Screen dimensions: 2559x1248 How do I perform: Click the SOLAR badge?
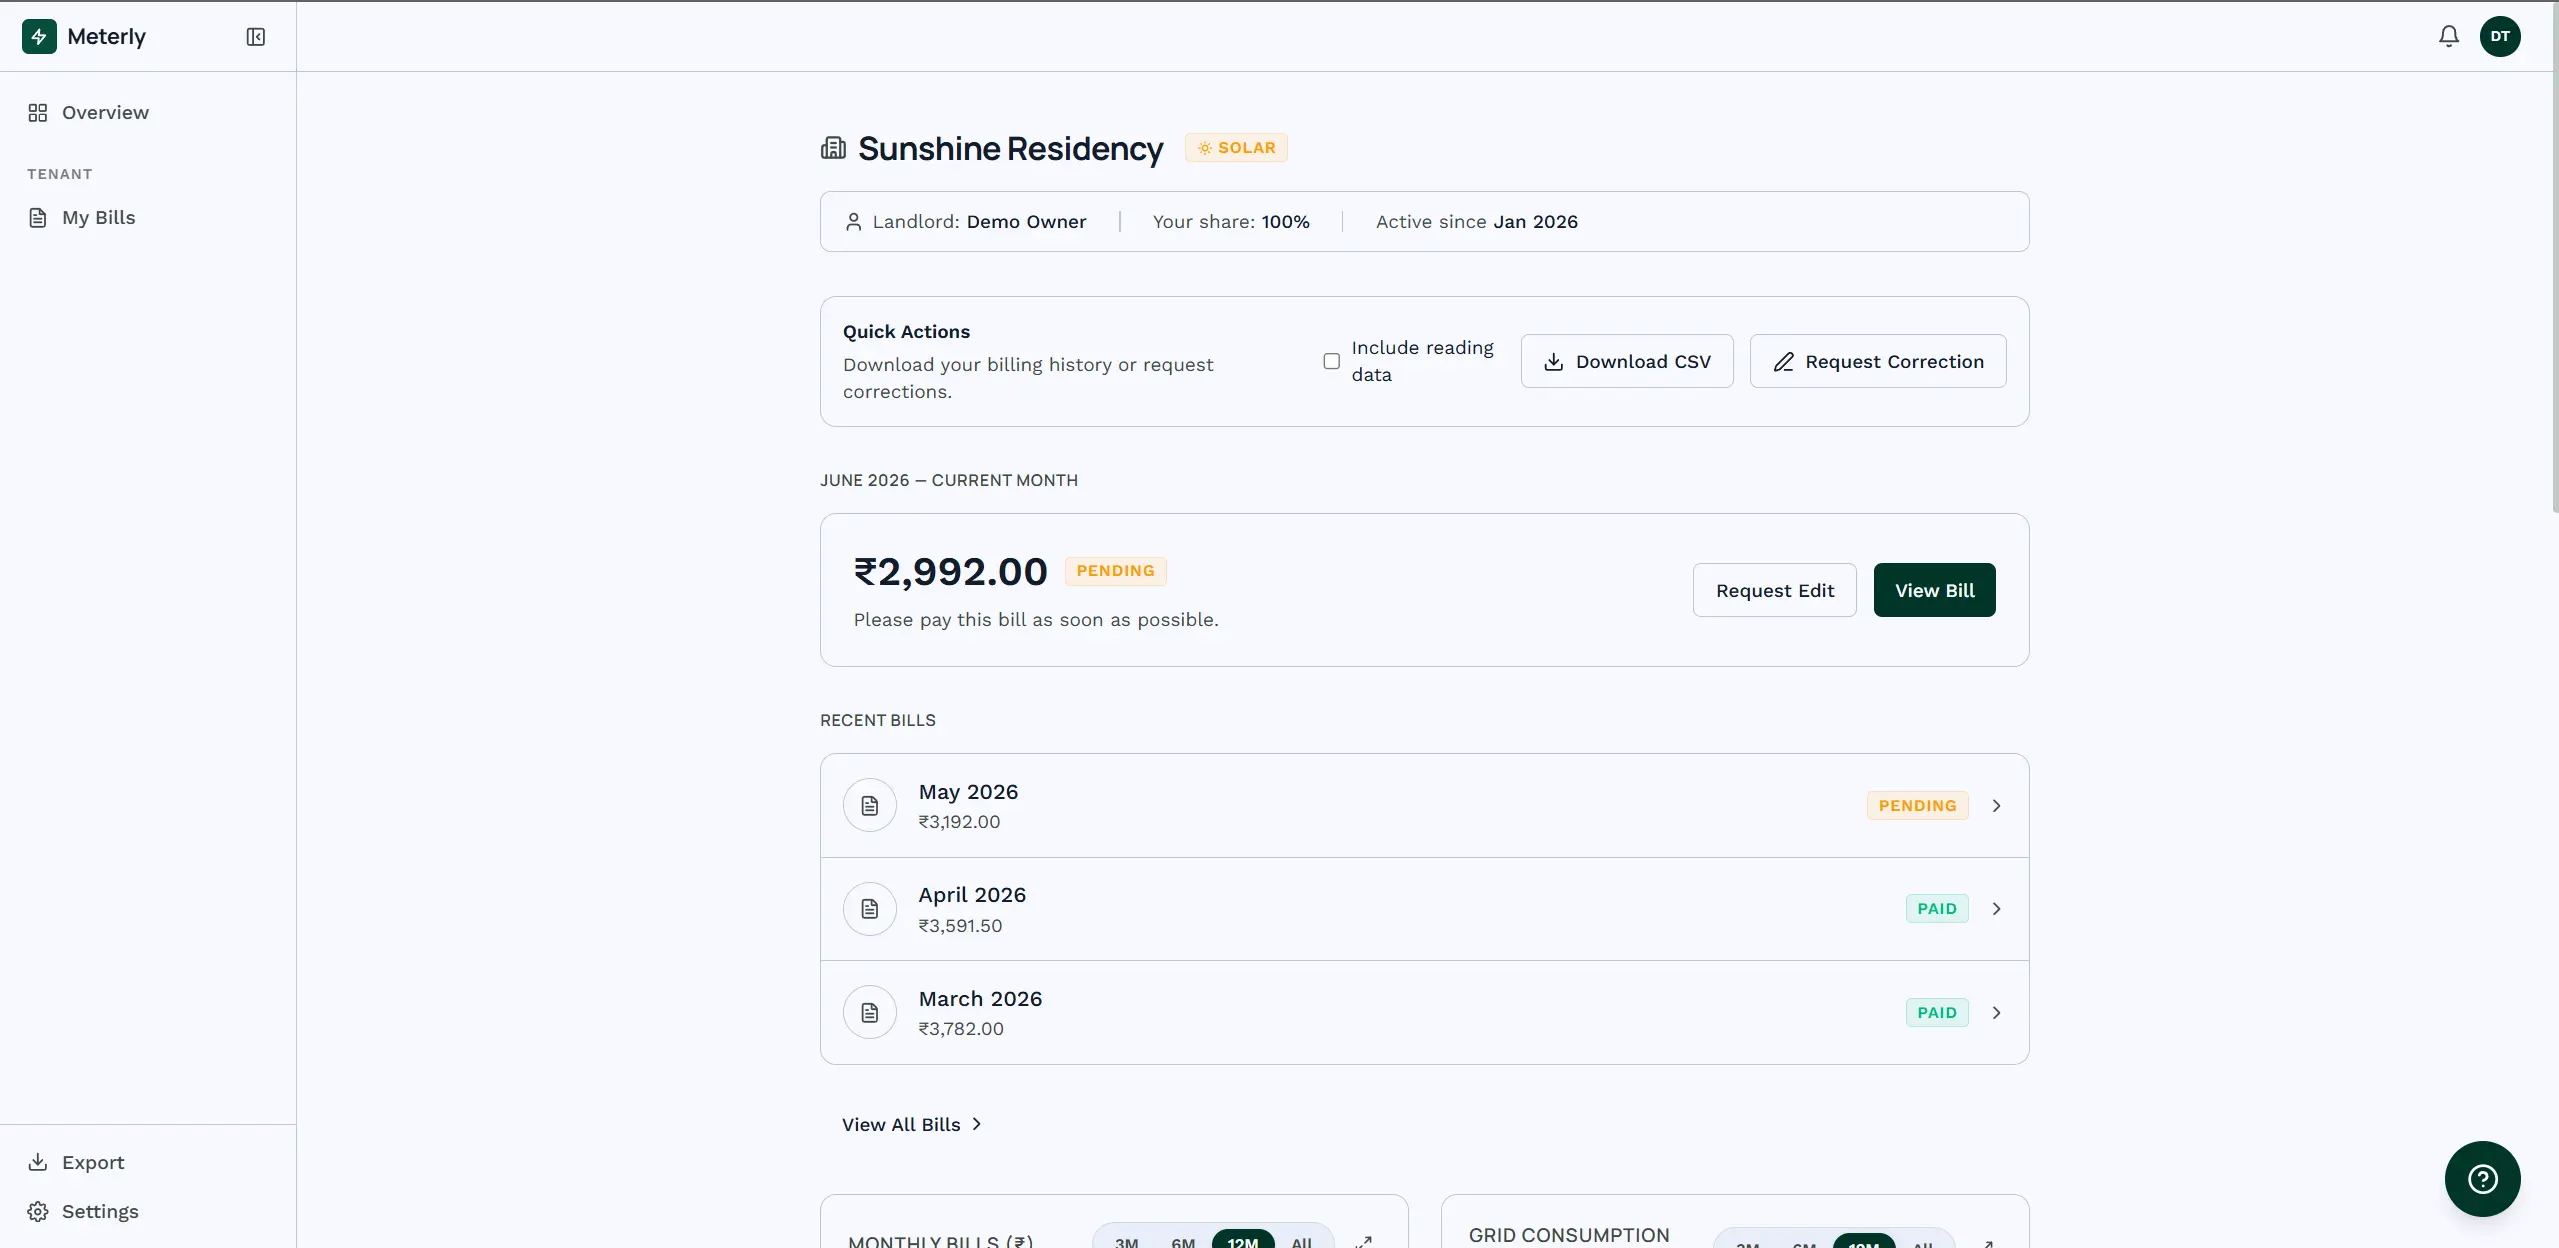(x=1236, y=148)
